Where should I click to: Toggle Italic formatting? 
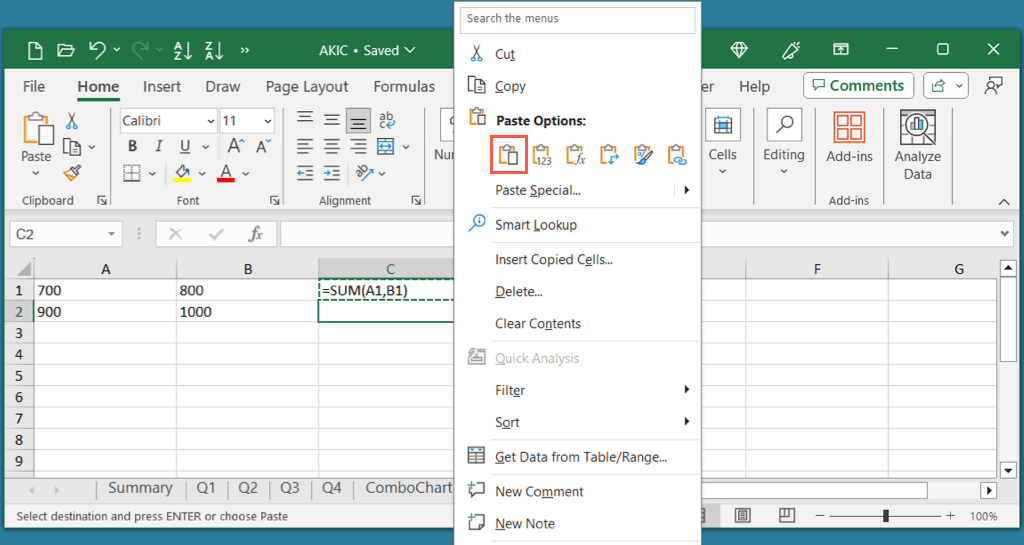(x=156, y=147)
